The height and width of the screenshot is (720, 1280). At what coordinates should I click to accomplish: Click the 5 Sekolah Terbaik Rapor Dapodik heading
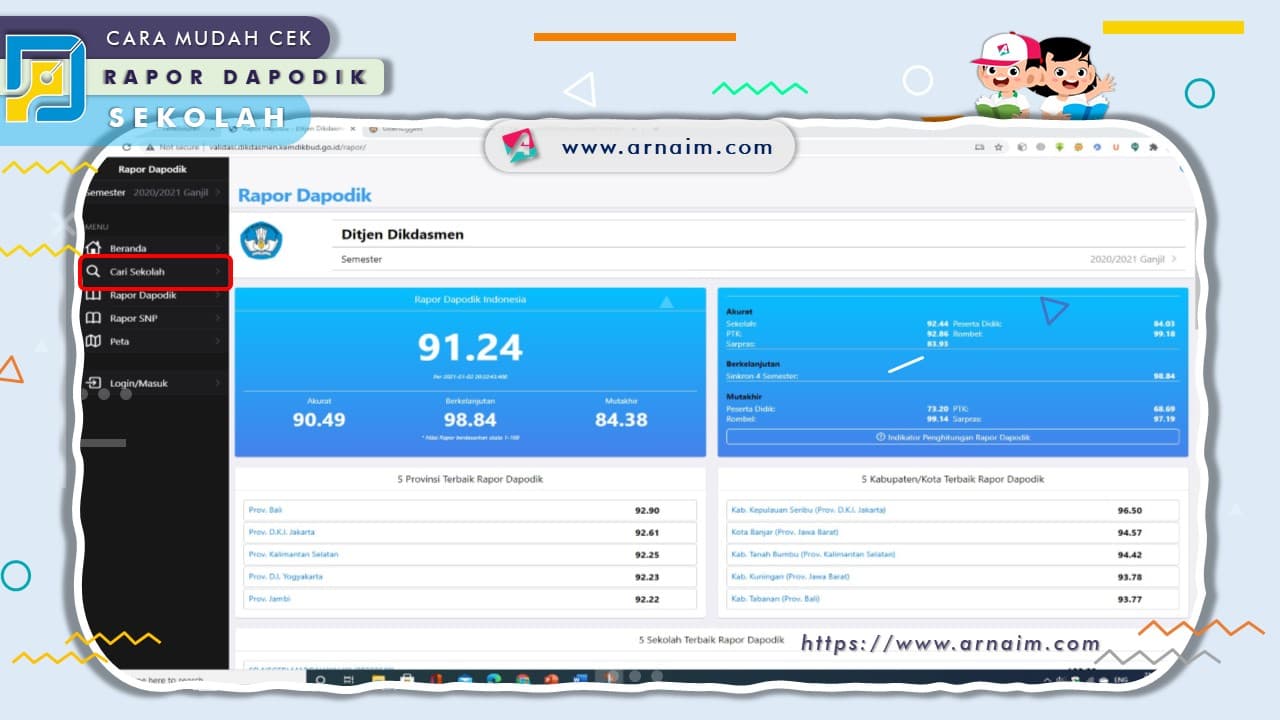point(711,639)
